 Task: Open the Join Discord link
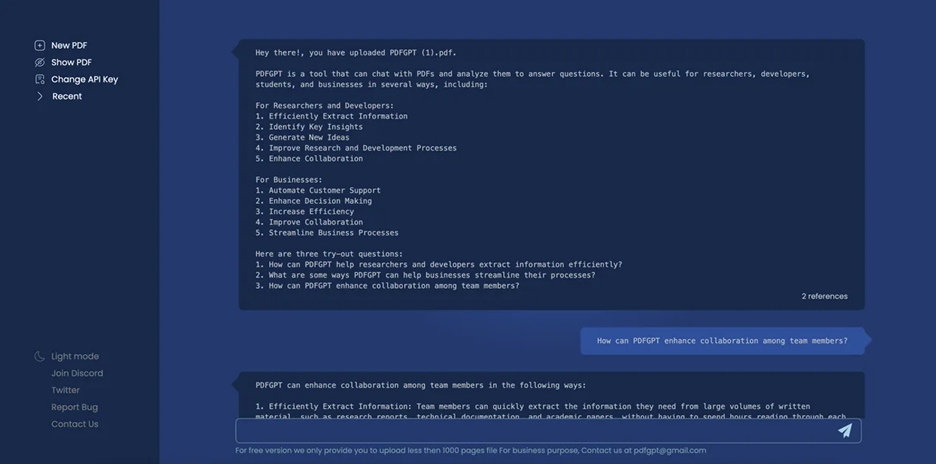click(77, 373)
